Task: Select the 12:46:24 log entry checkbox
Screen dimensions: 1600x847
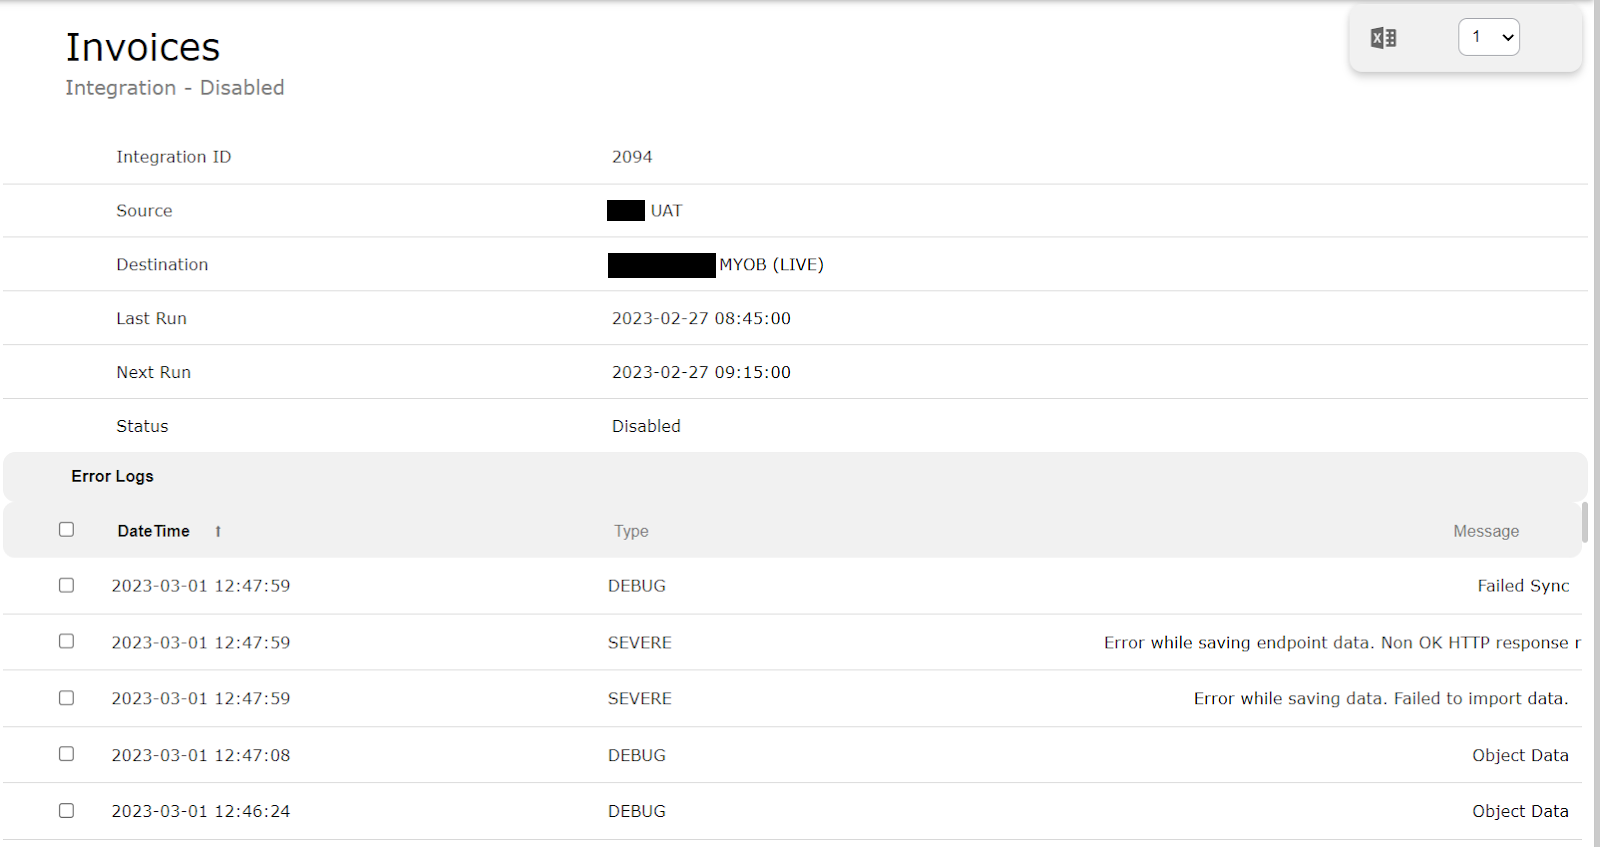Action: 66,810
